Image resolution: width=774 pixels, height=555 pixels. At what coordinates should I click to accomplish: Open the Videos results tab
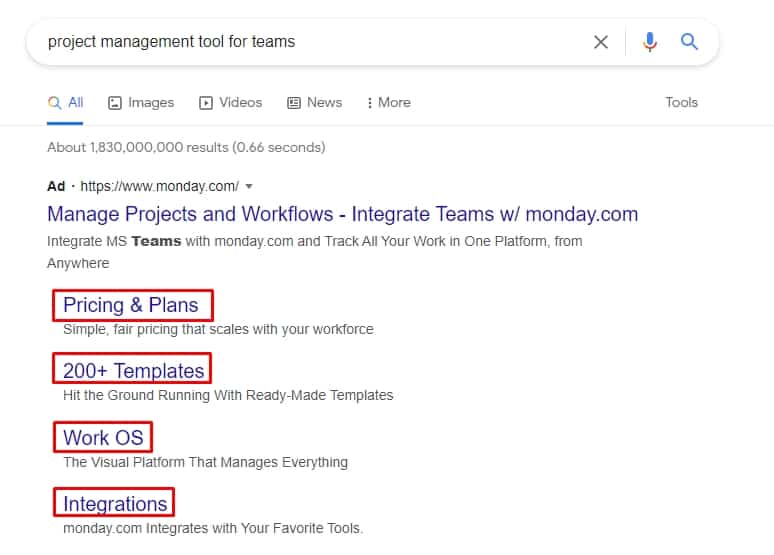(231, 102)
